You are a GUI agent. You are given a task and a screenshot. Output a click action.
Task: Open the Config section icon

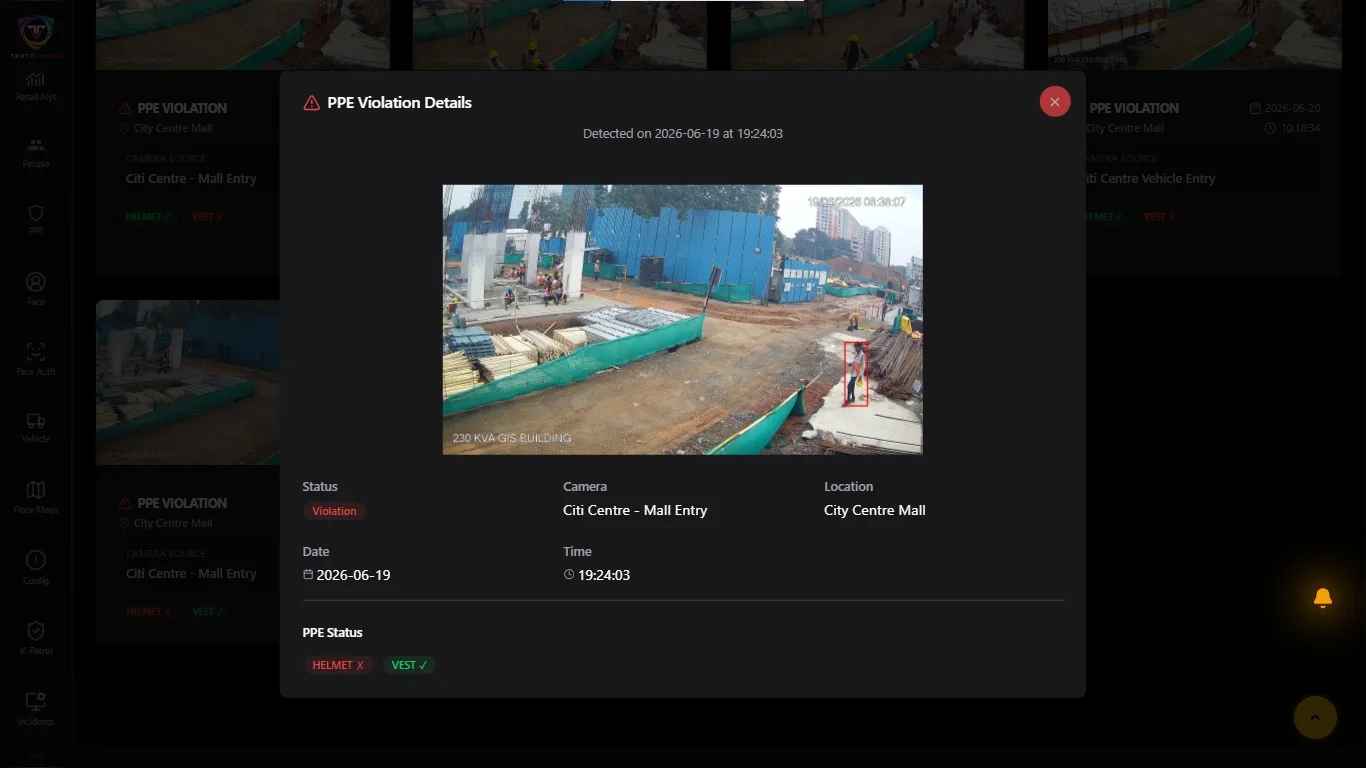tap(36, 560)
